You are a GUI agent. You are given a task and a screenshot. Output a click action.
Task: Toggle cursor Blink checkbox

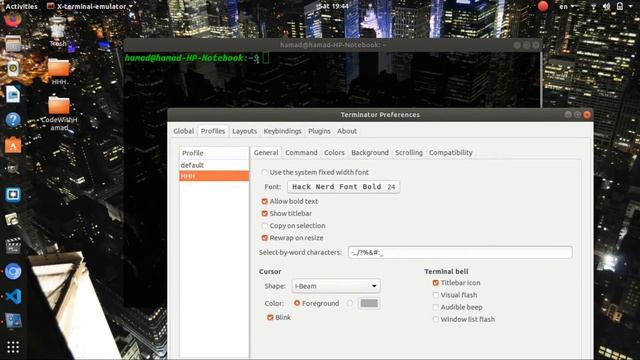pyautogui.click(x=270, y=318)
